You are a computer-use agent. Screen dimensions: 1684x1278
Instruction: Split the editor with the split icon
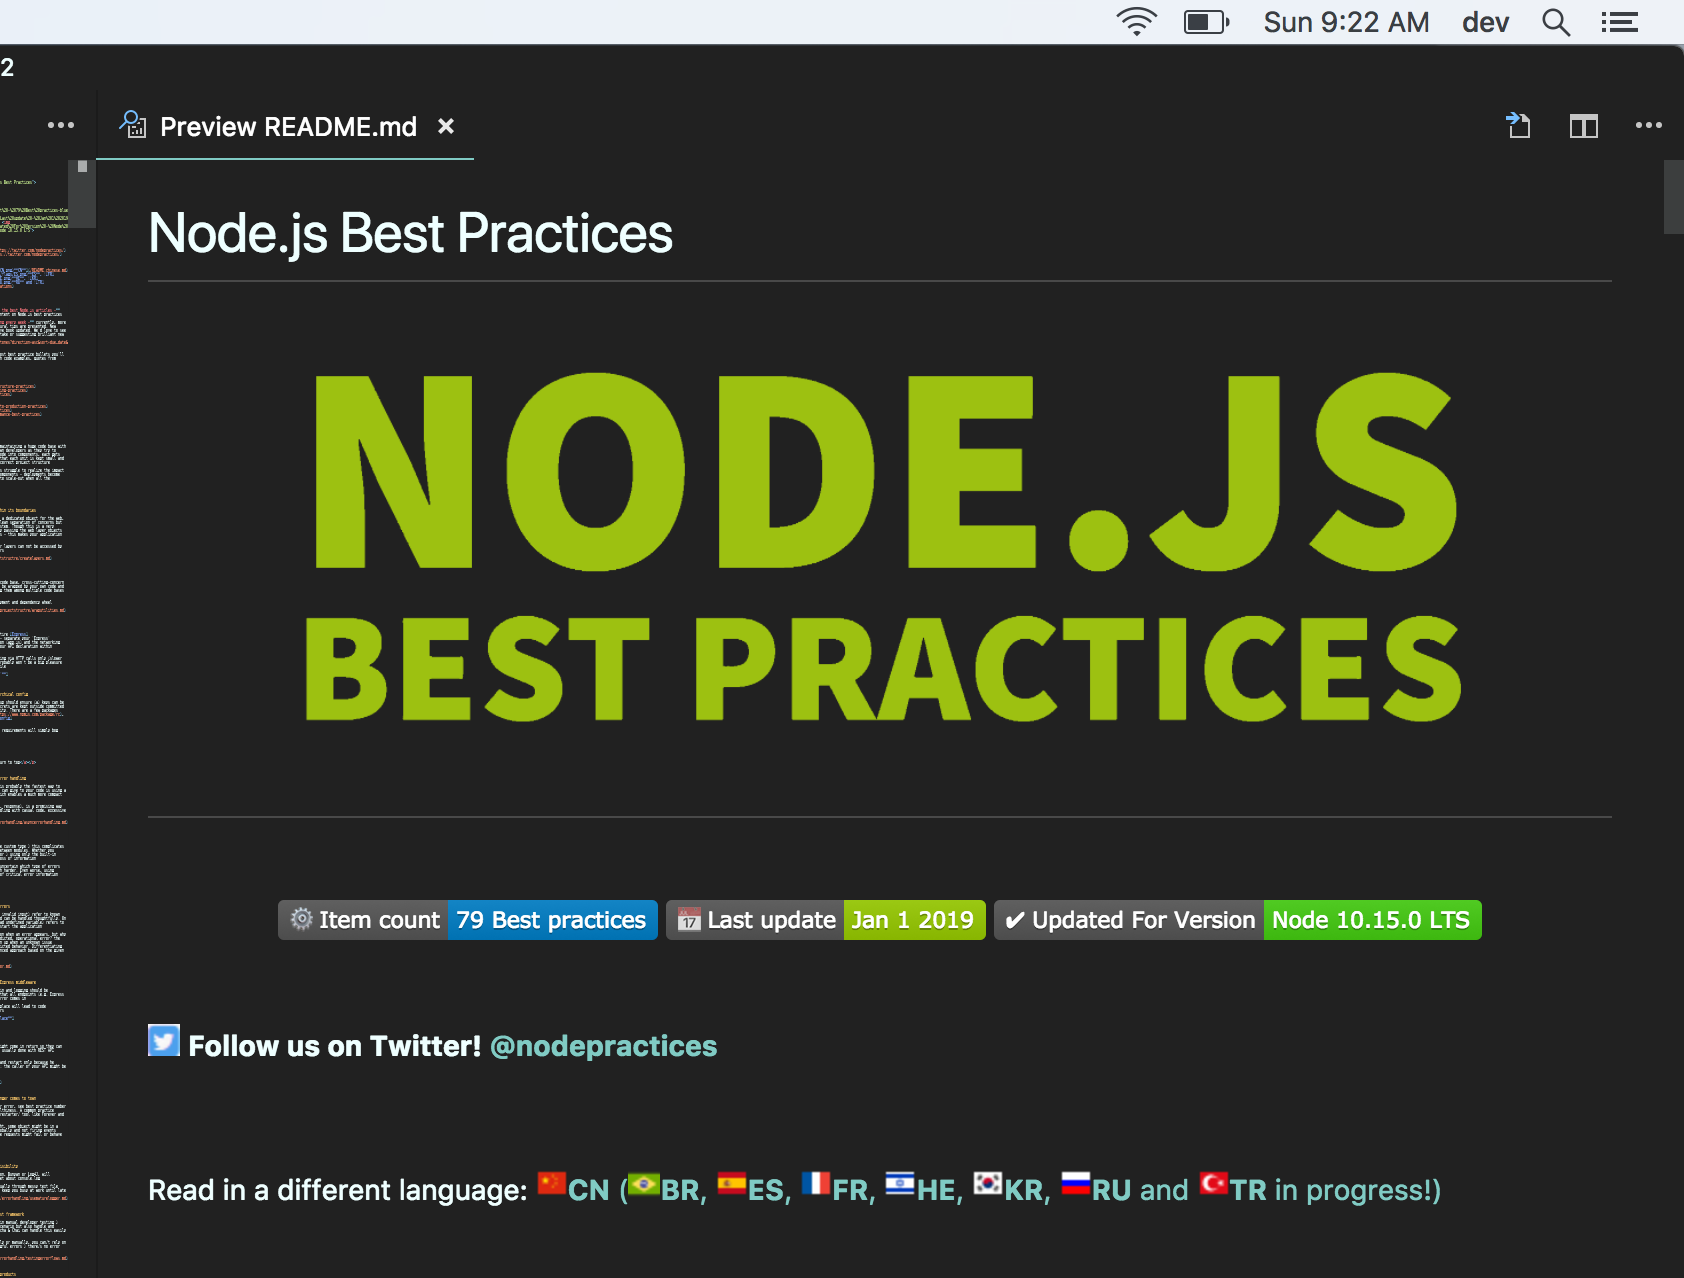(x=1584, y=126)
